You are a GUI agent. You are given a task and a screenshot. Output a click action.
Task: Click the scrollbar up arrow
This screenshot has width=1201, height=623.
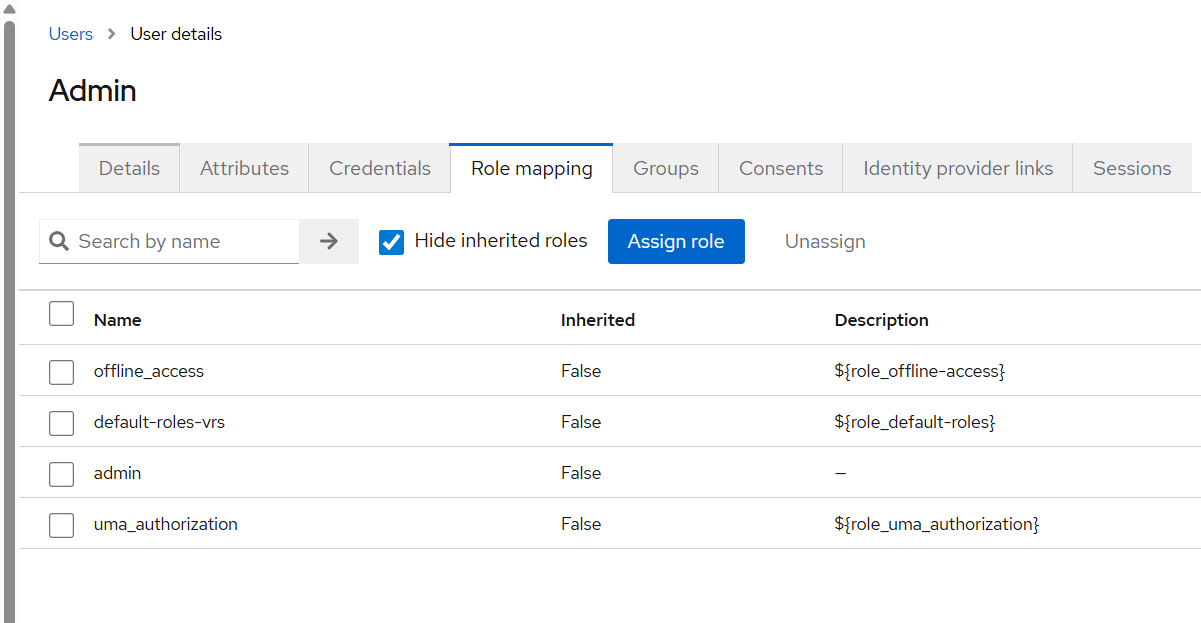coord(10,8)
